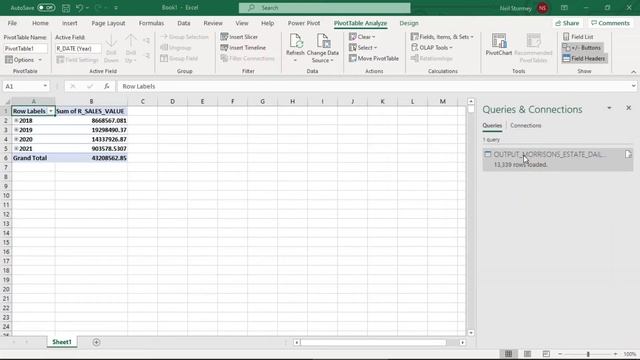Open the Select dropdown in Actions

(363, 48)
